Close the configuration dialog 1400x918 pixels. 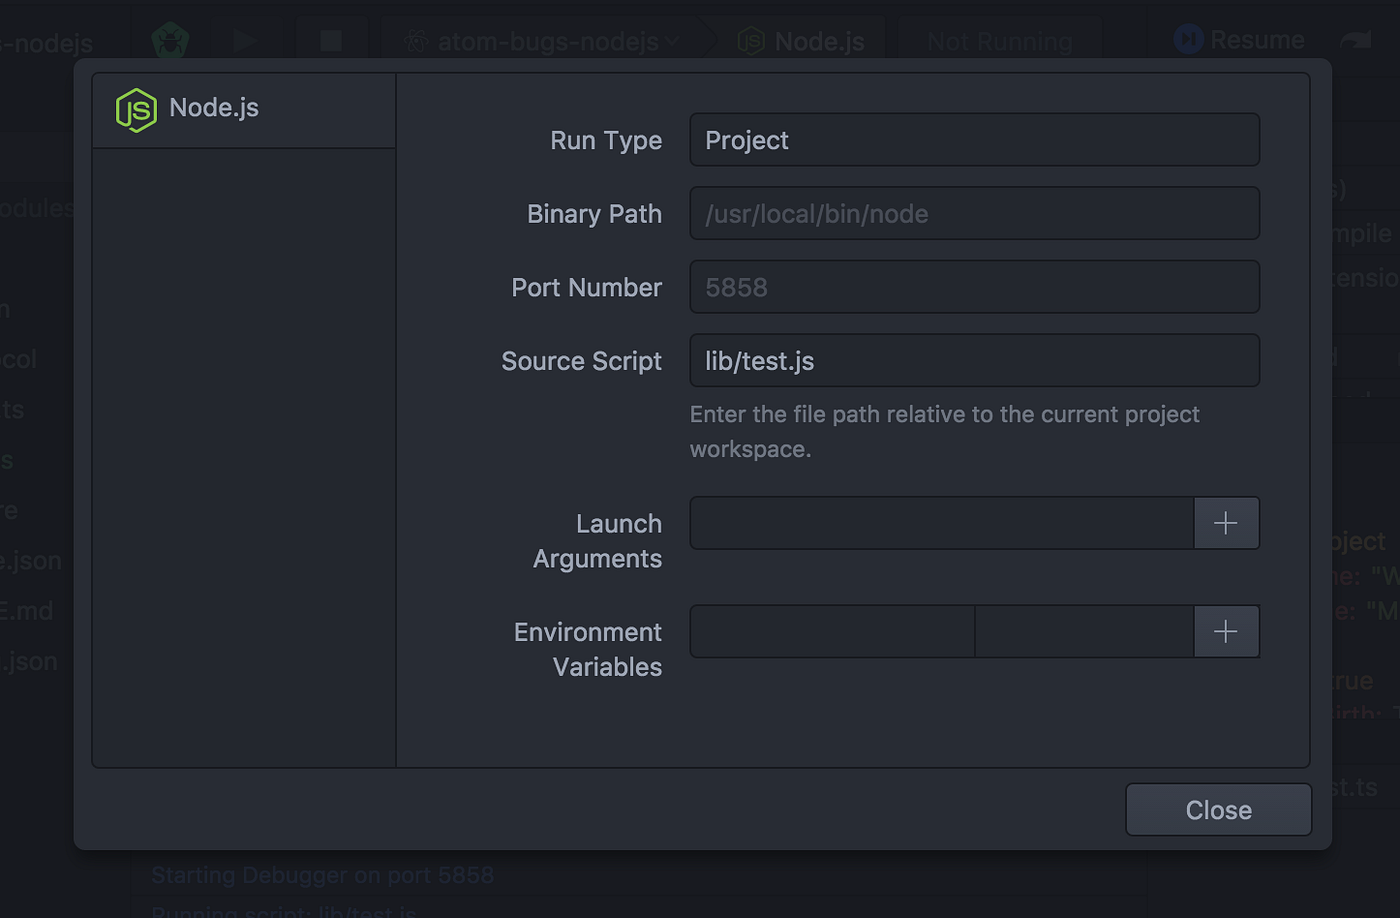1218,810
